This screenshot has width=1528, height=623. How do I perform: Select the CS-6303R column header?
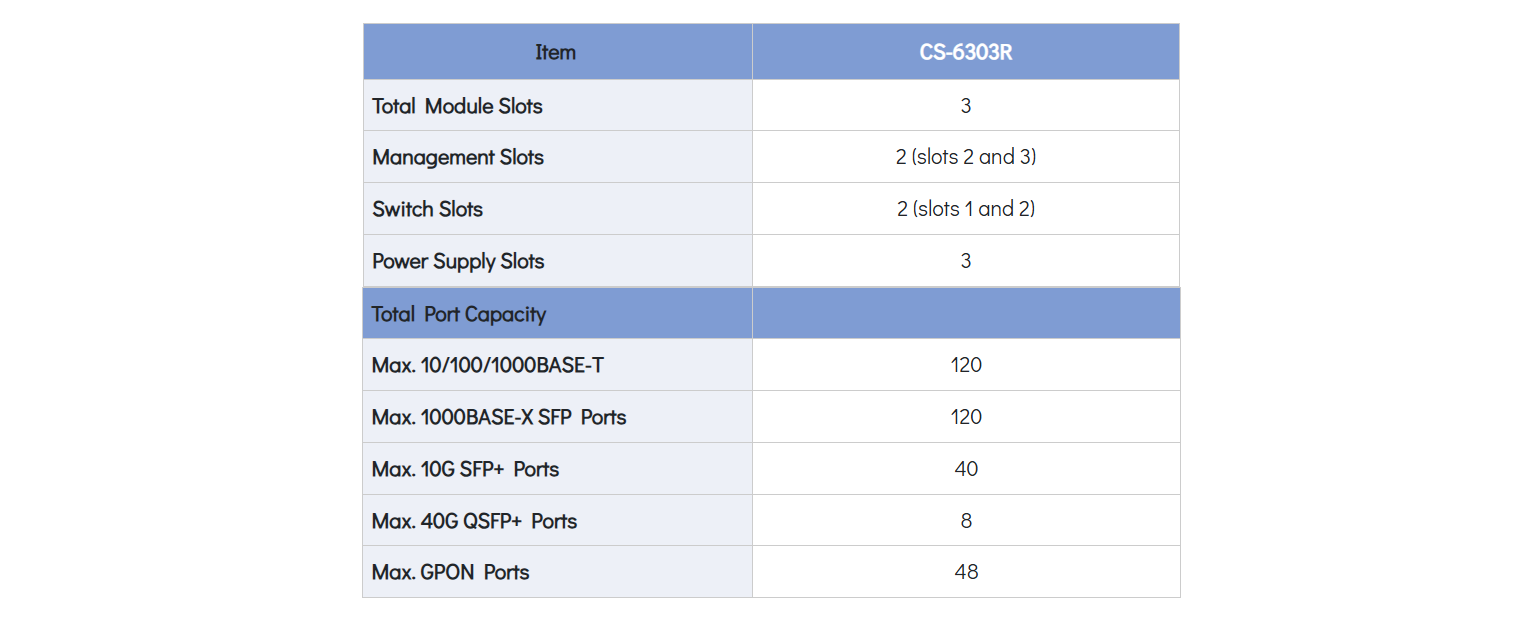965,52
